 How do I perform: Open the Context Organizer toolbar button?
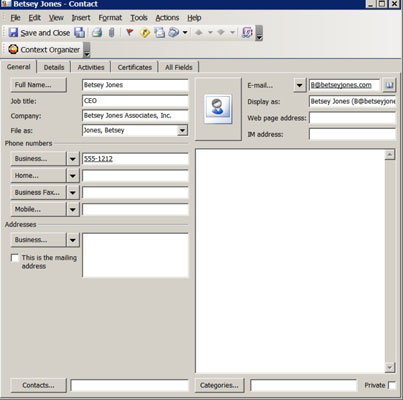point(44,50)
